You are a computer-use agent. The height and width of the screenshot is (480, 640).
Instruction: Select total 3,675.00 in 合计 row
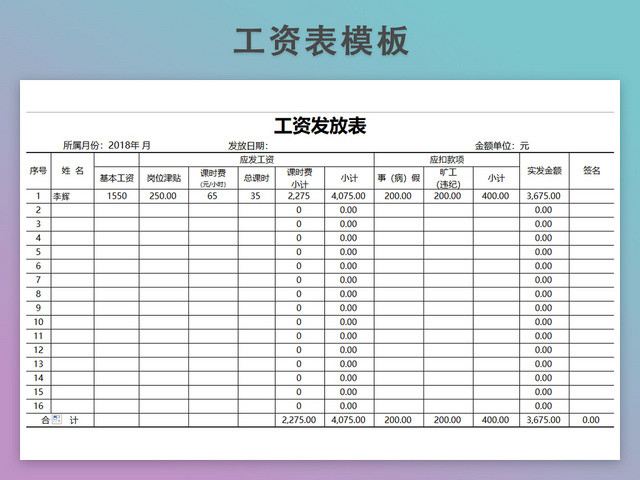[x=543, y=420]
